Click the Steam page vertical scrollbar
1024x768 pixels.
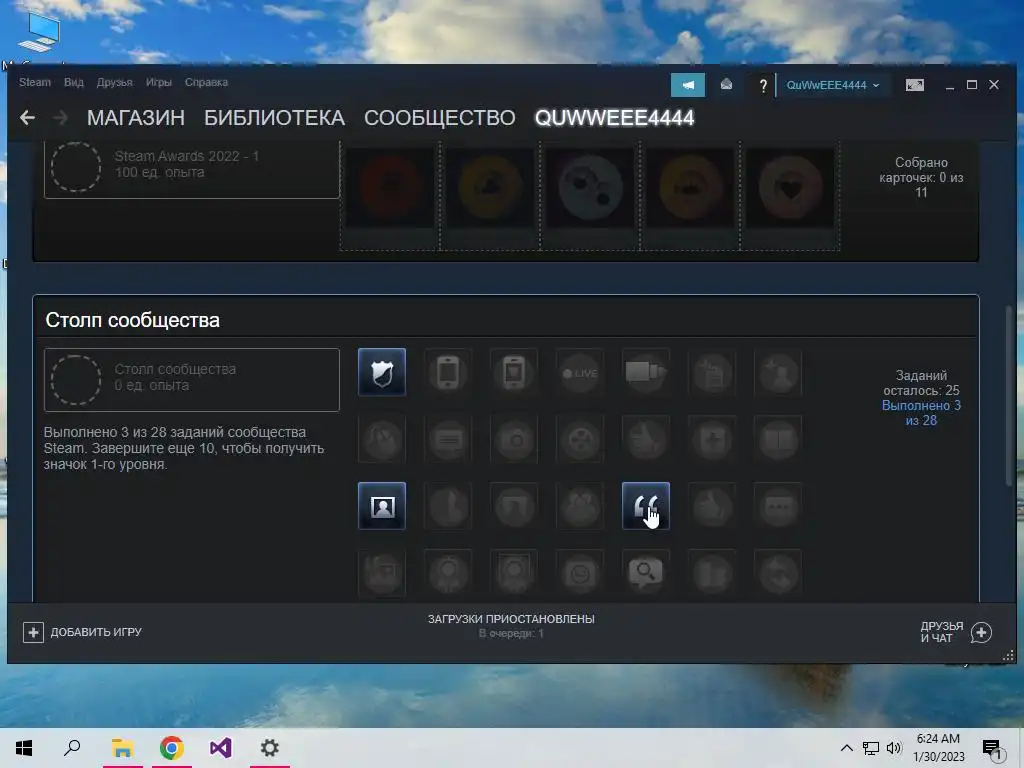1010,395
